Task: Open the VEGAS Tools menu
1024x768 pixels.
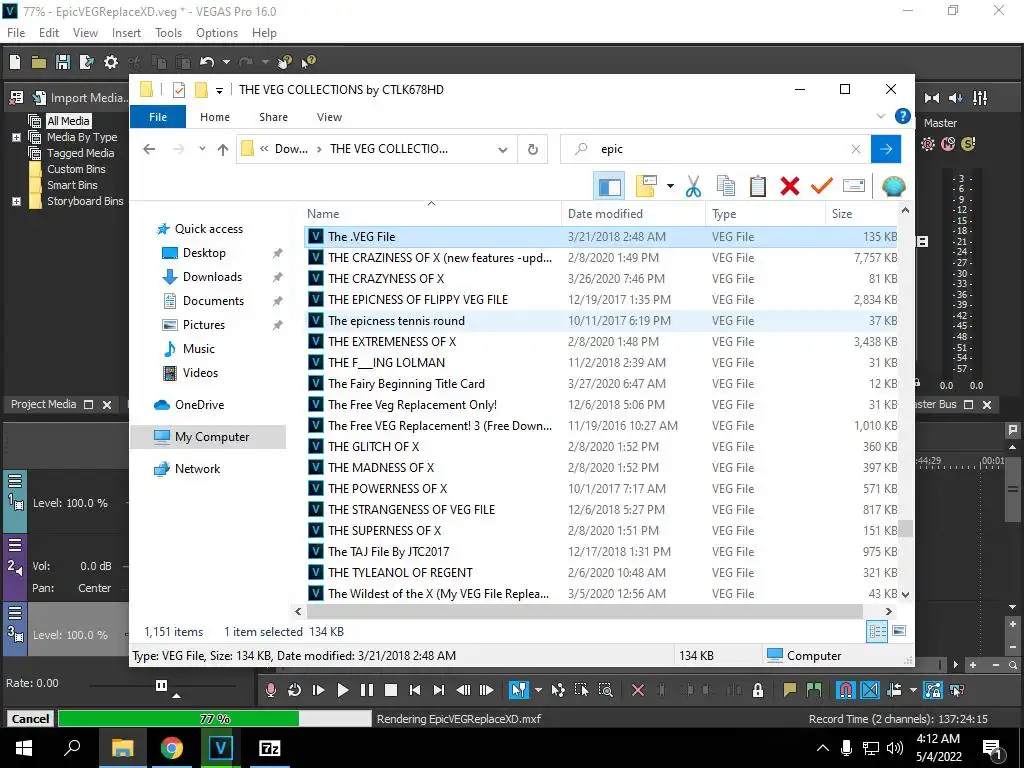Action: point(168,33)
